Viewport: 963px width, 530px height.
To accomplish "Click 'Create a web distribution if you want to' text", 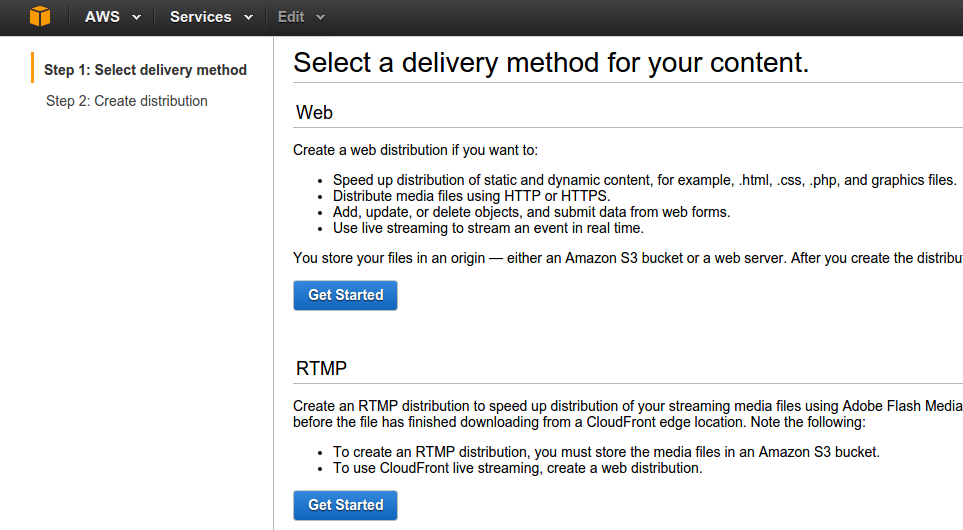I will (x=415, y=150).
